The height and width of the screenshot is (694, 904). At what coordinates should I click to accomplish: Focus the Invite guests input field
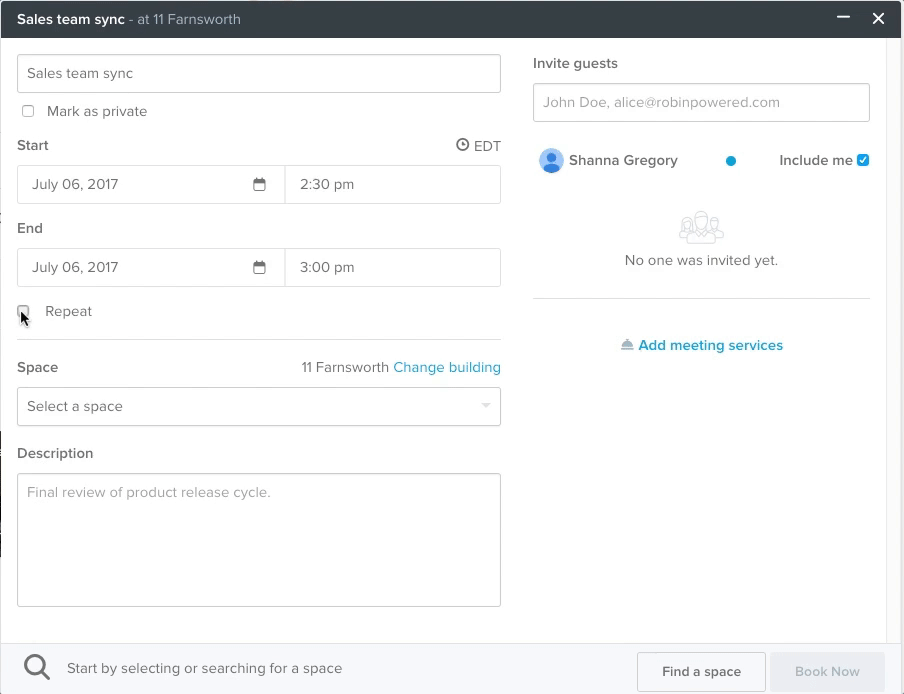(701, 103)
